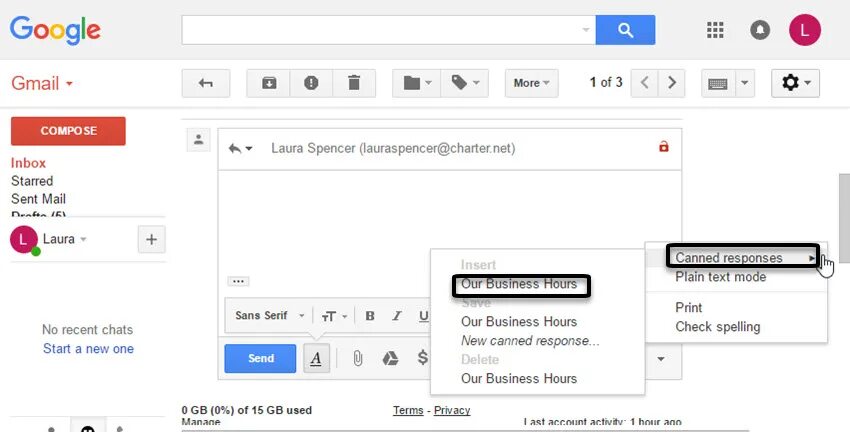
Task: Open the reply type arrow dropdown
Action: click(241, 149)
